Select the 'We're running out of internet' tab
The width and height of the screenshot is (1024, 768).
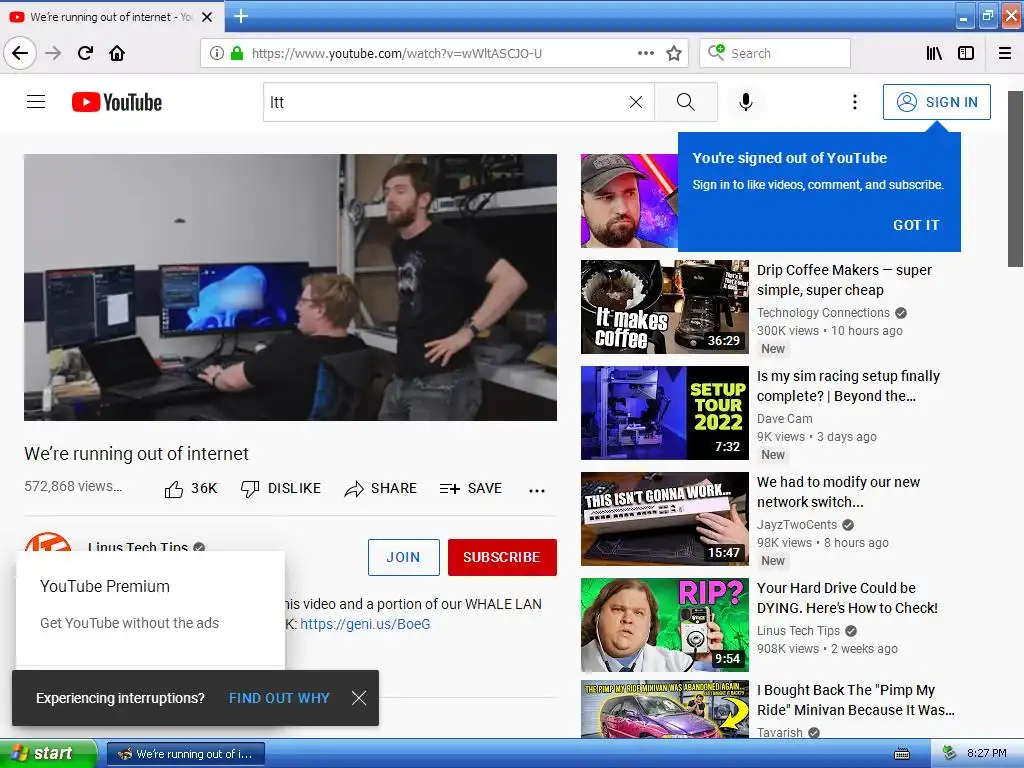111,17
